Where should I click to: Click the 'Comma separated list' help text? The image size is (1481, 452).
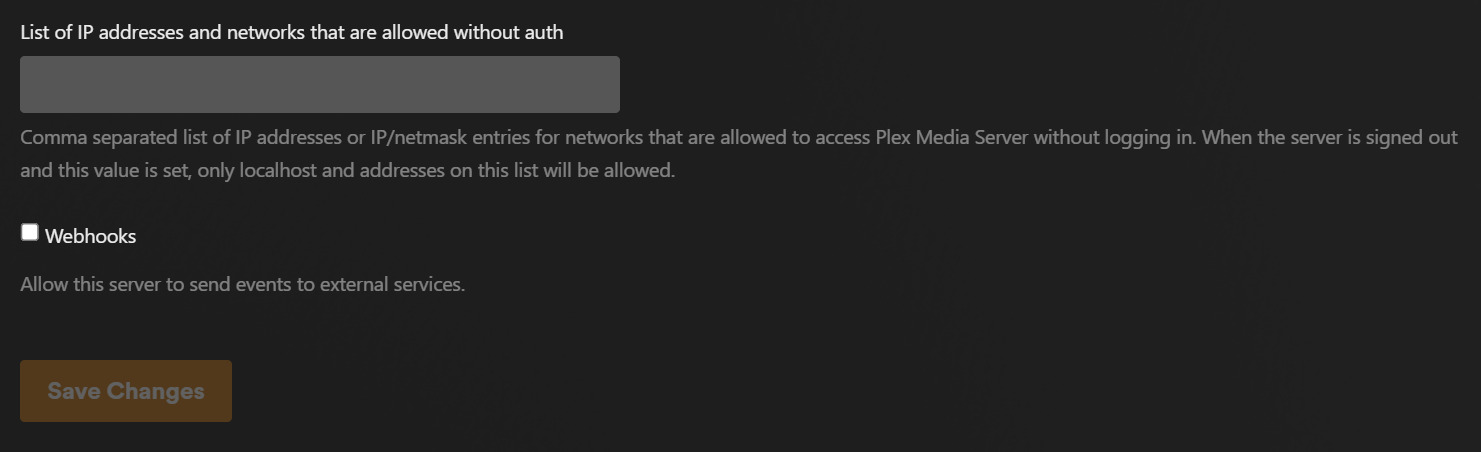click(x=100, y=137)
